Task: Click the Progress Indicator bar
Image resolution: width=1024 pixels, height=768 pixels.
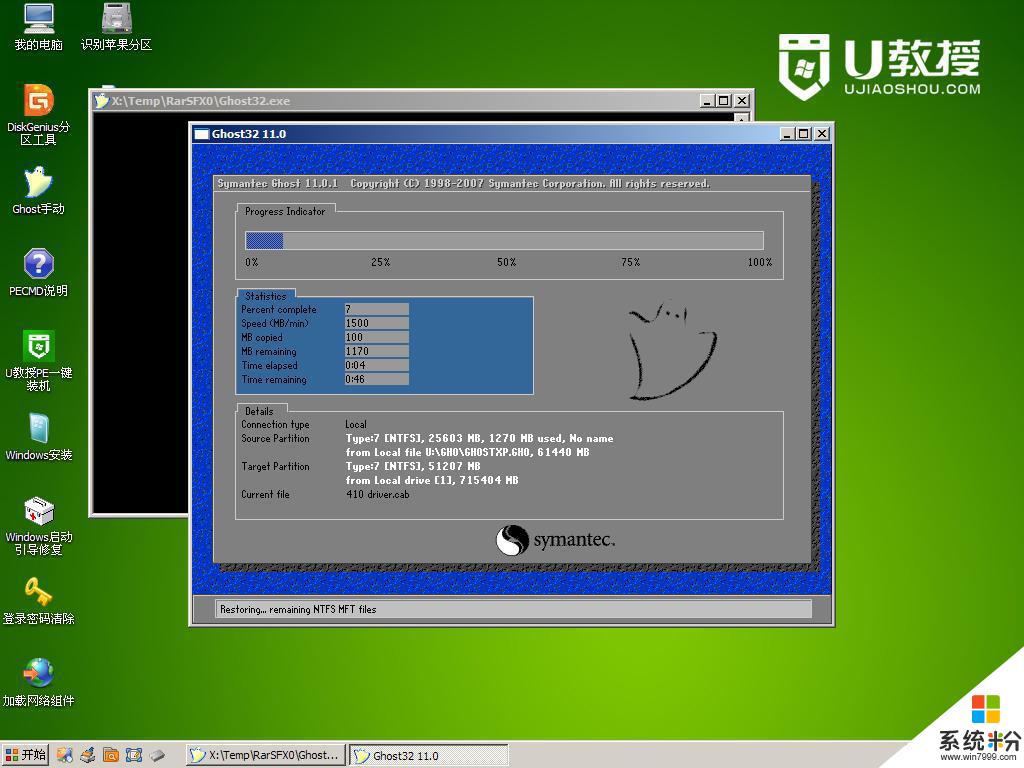Action: pyautogui.click(x=504, y=240)
